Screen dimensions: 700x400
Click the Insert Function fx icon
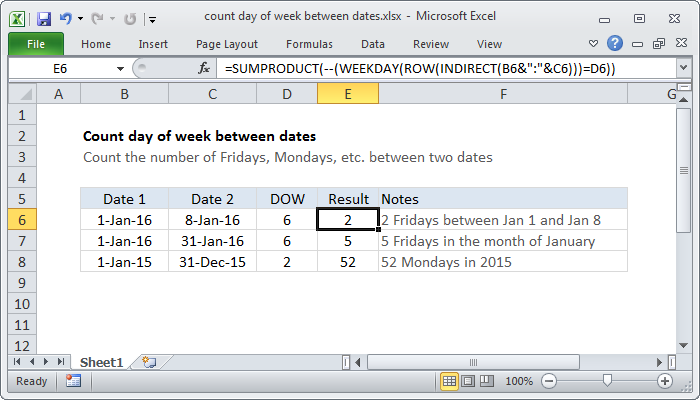[204, 68]
